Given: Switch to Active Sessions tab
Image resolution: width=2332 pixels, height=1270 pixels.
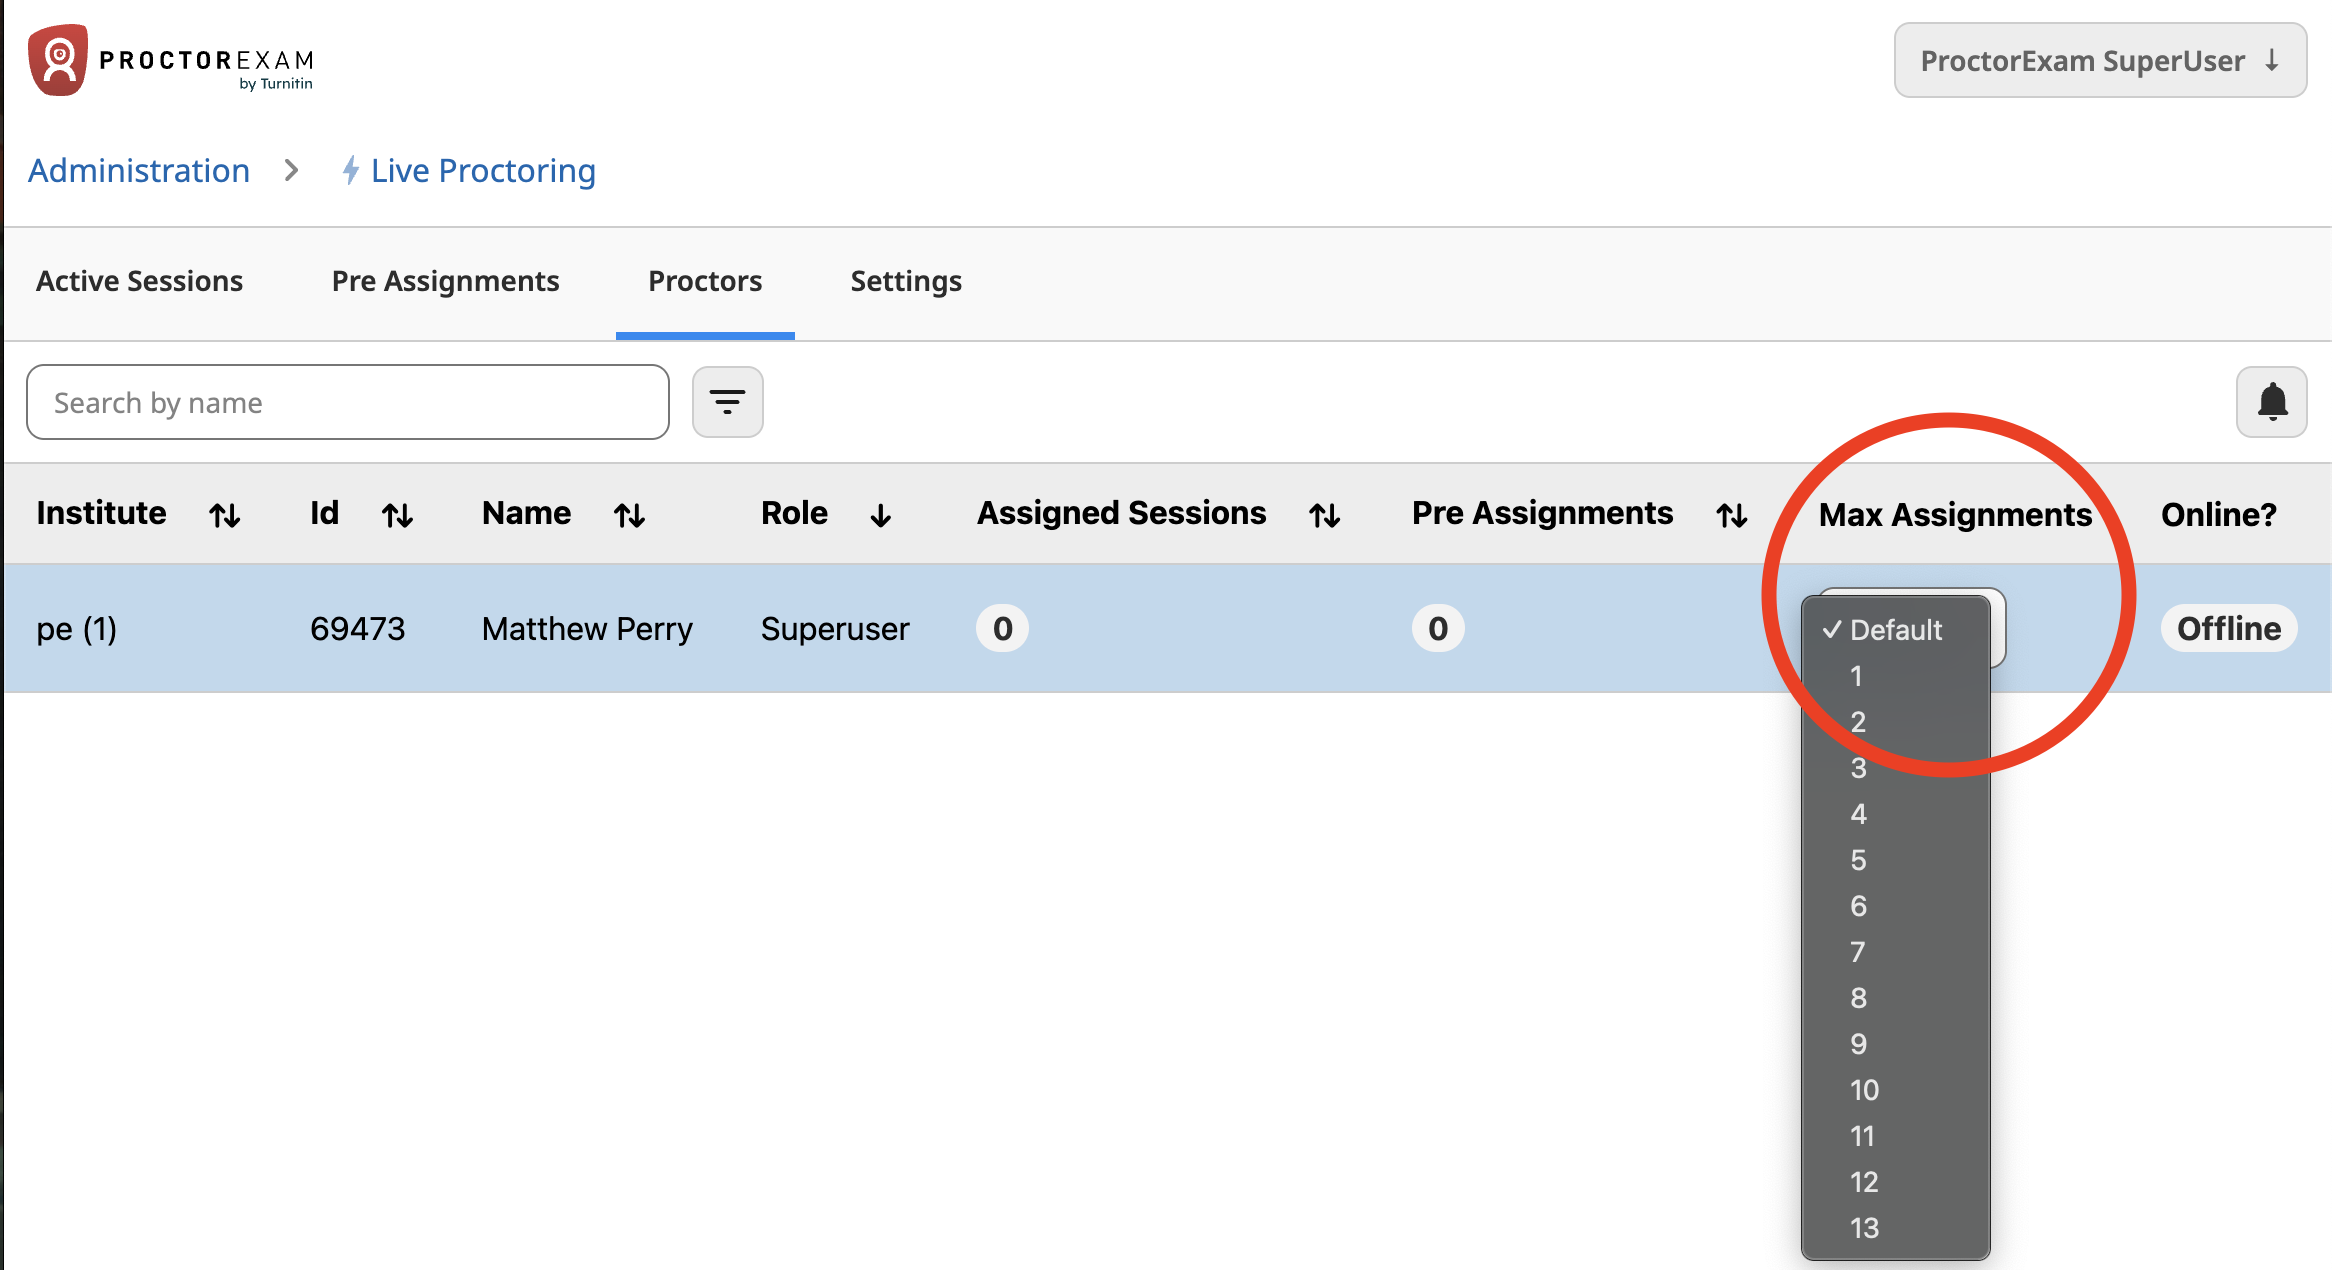Looking at the screenshot, I should pyautogui.click(x=140, y=281).
